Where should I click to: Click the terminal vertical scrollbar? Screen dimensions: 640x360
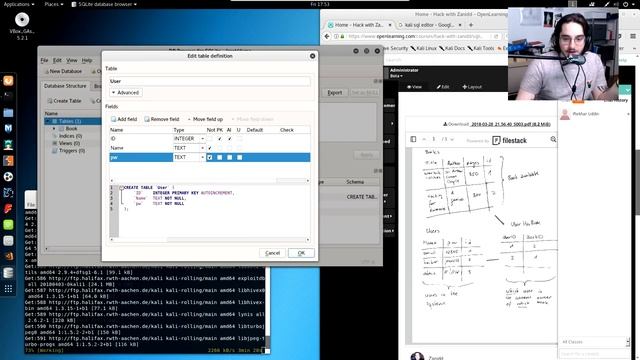(x=267, y=310)
